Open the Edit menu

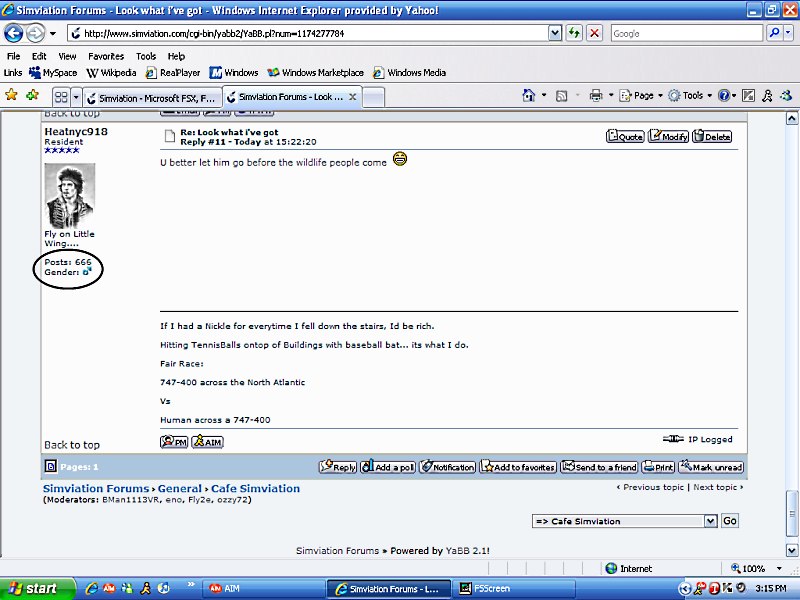click(x=39, y=56)
